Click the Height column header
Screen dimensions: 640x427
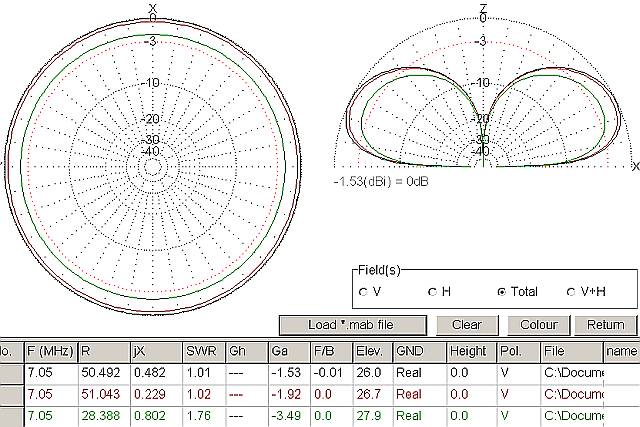click(x=468, y=351)
